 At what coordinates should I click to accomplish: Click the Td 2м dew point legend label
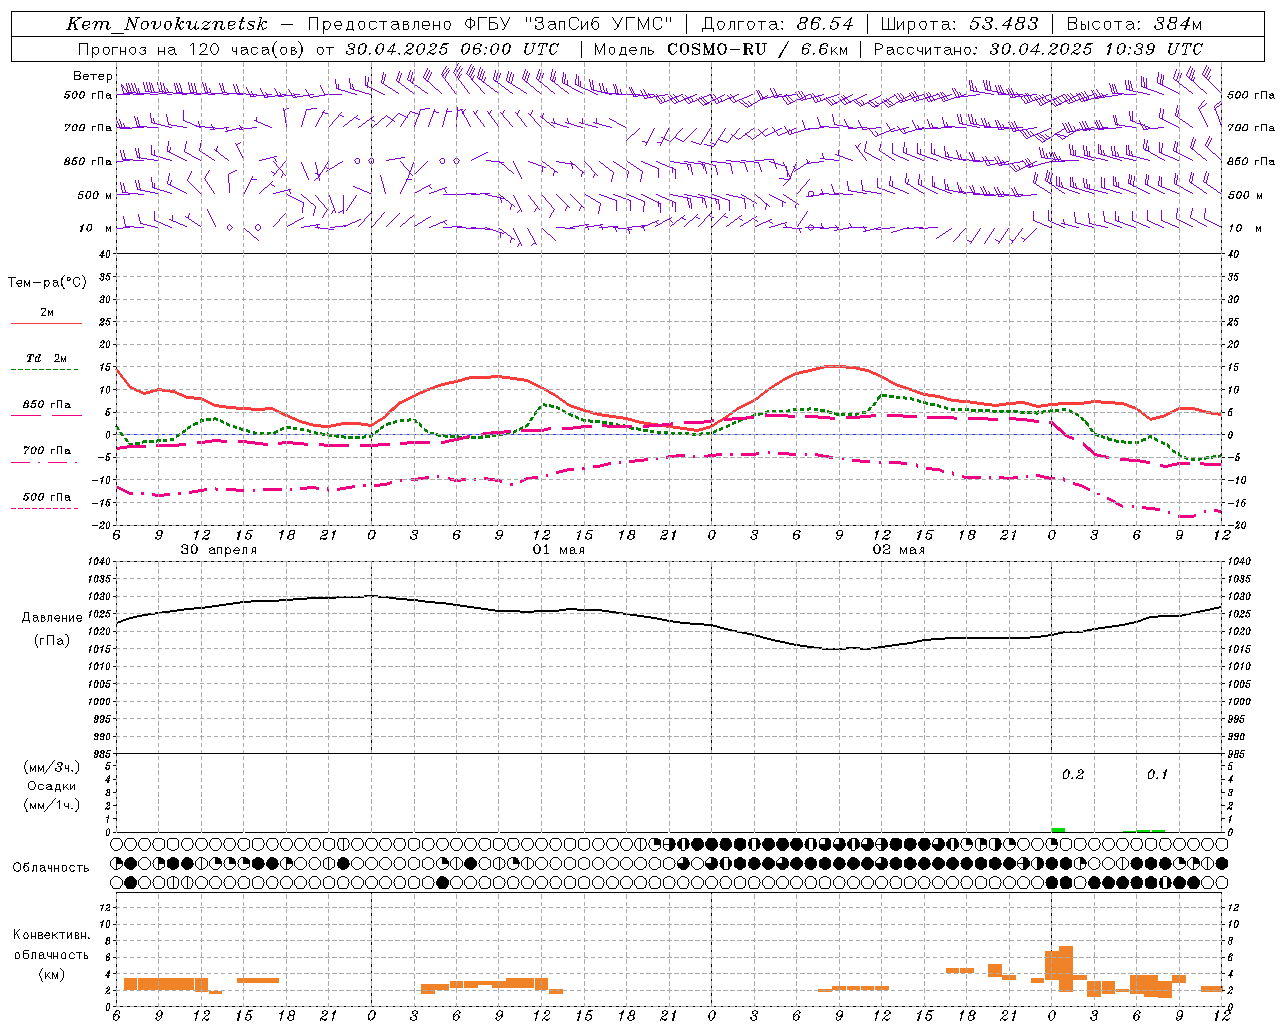(x=47, y=358)
